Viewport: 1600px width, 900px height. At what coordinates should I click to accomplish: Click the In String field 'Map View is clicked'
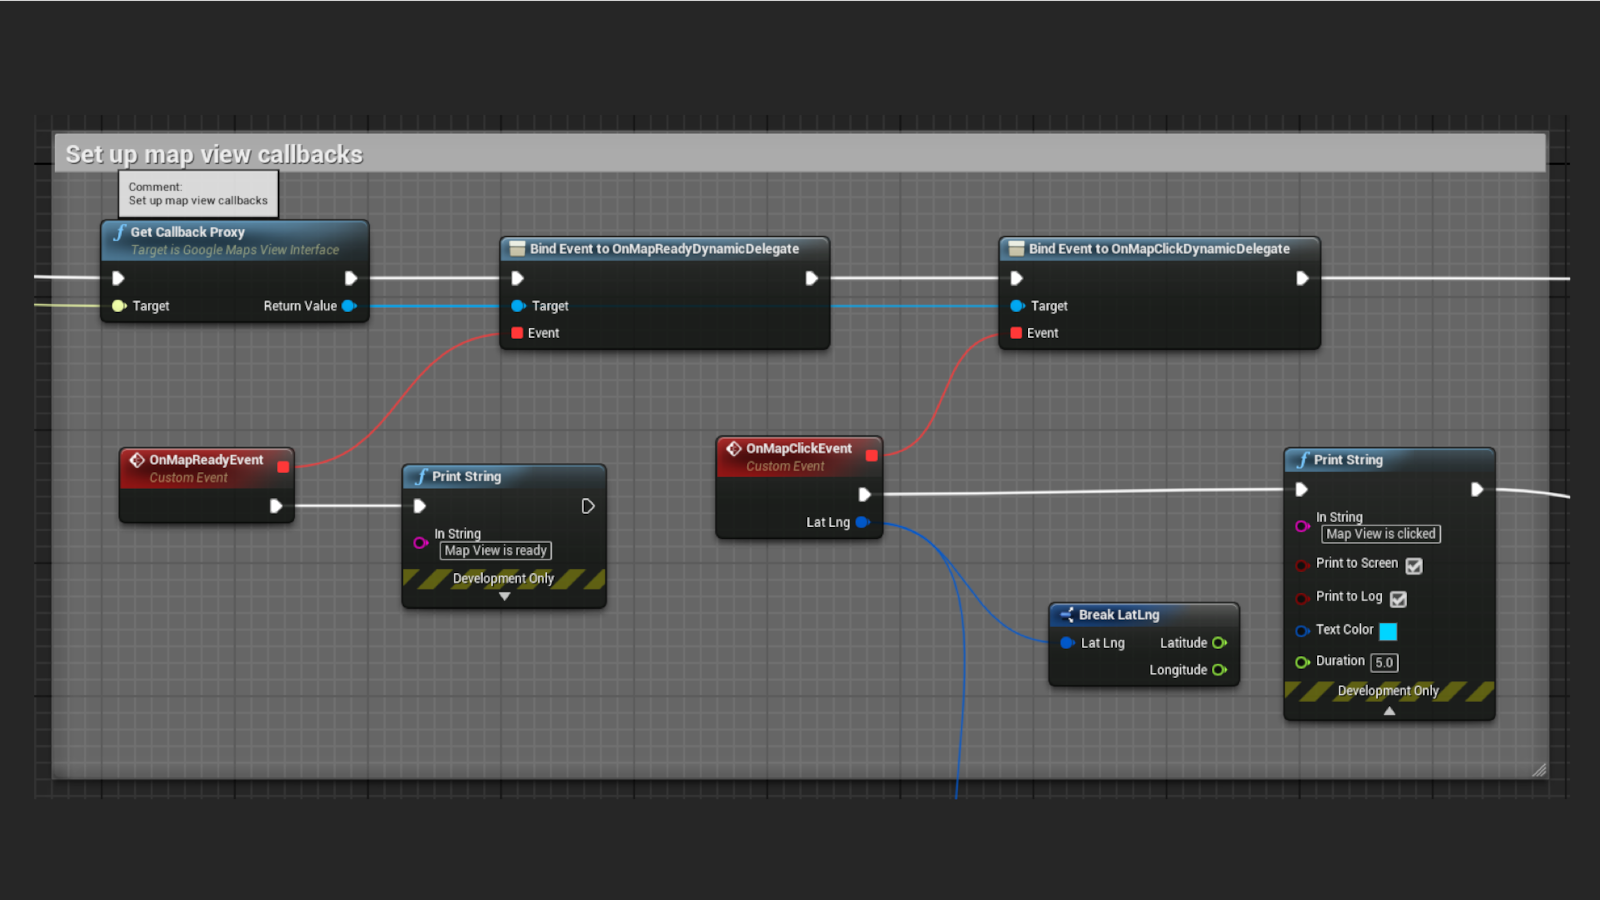pos(1380,534)
